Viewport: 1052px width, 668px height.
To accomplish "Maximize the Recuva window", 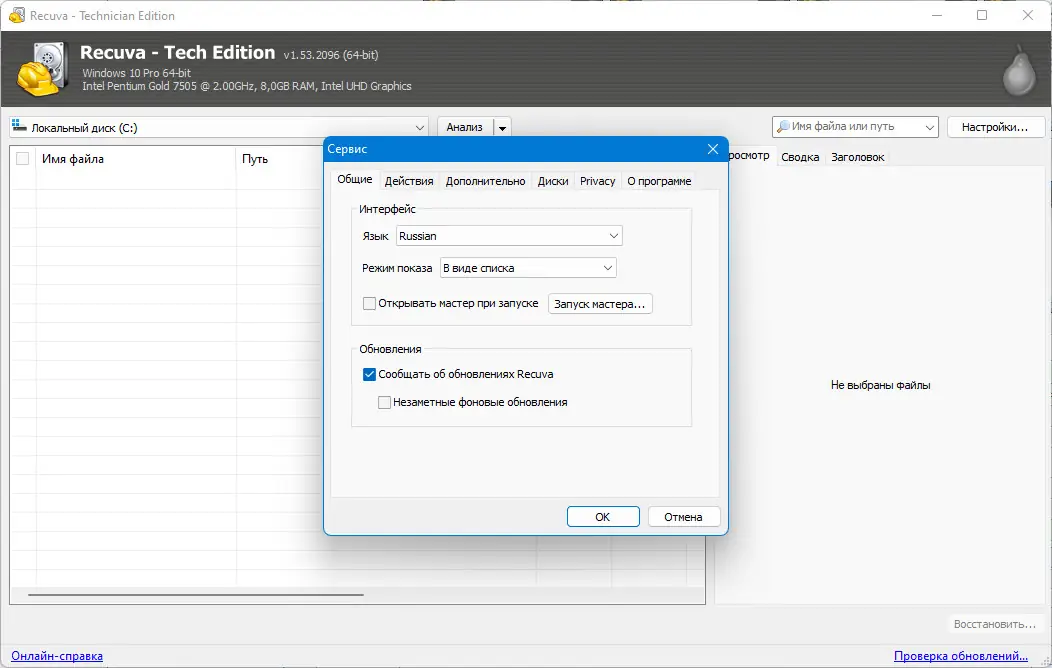I will [x=982, y=15].
